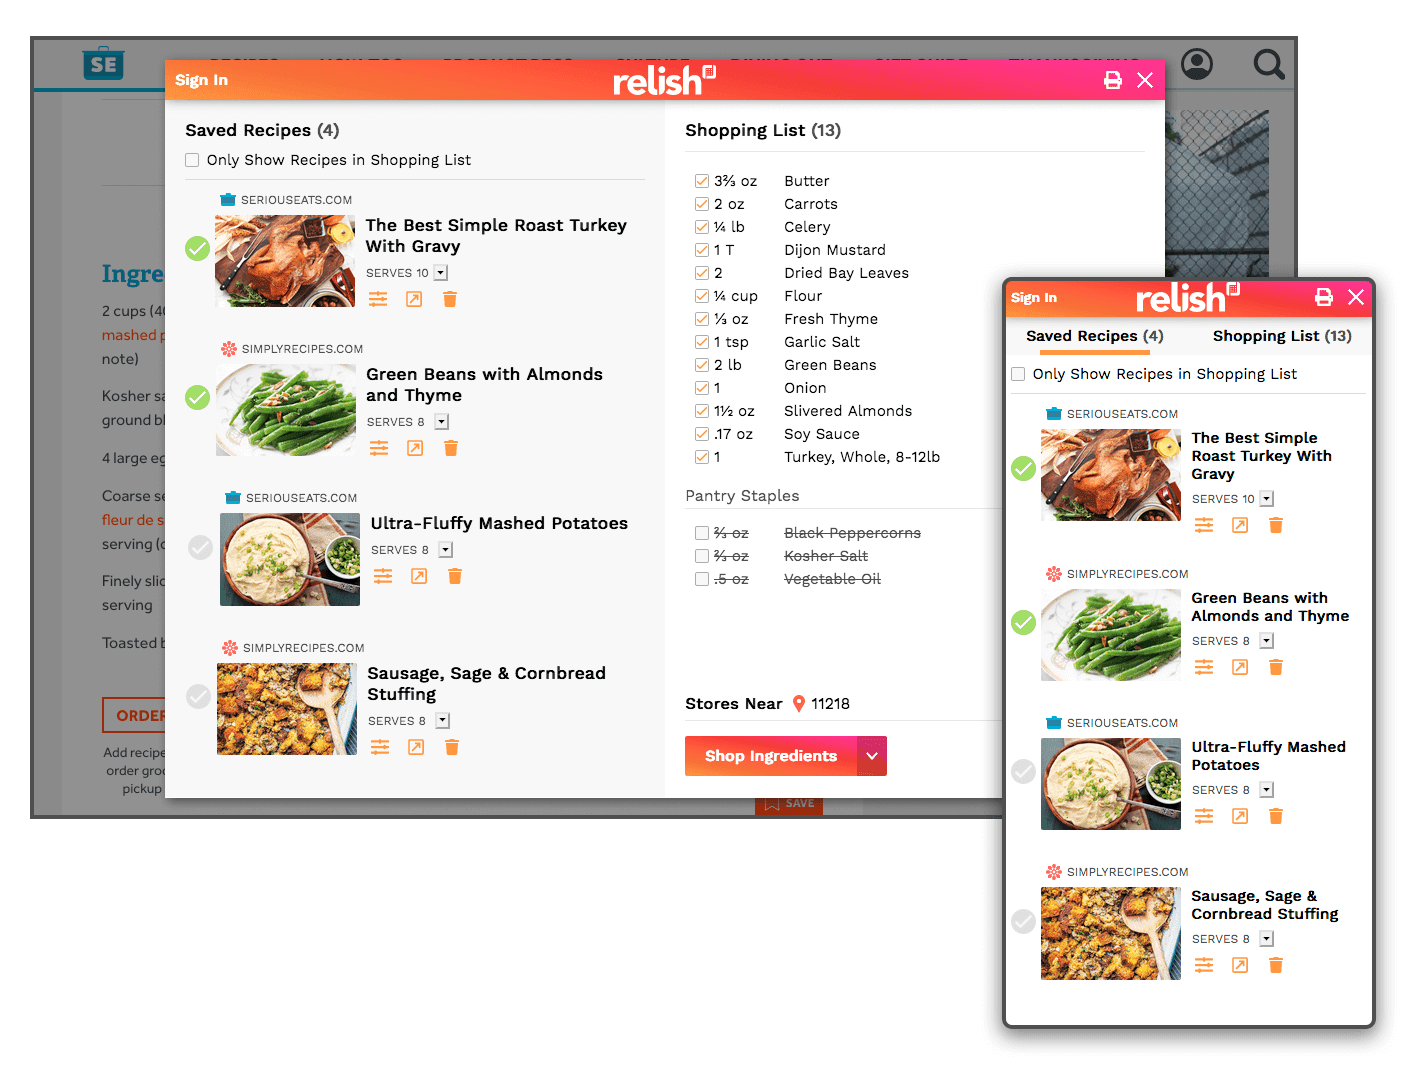Click Sign In on large relish panel
Screen dimensions: 1421x1071
201,80
